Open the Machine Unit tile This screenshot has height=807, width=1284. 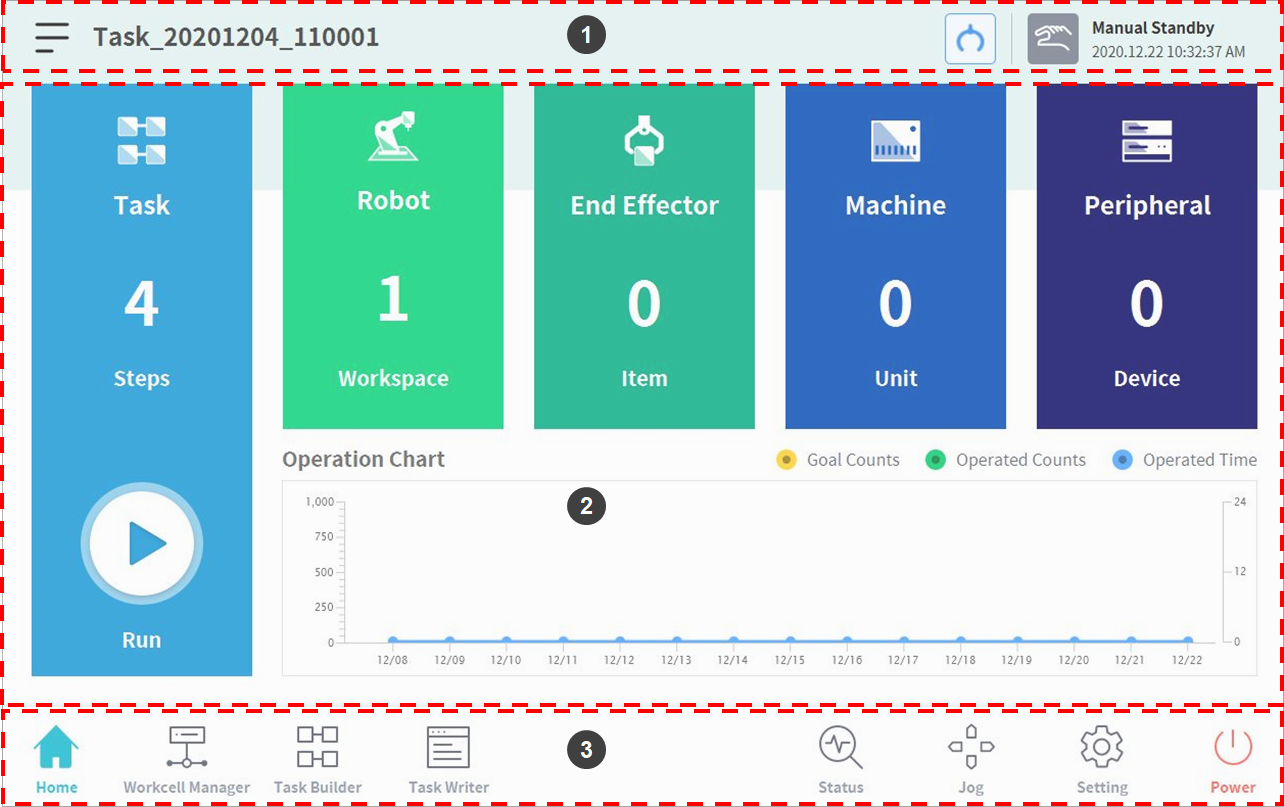[895, 256]
